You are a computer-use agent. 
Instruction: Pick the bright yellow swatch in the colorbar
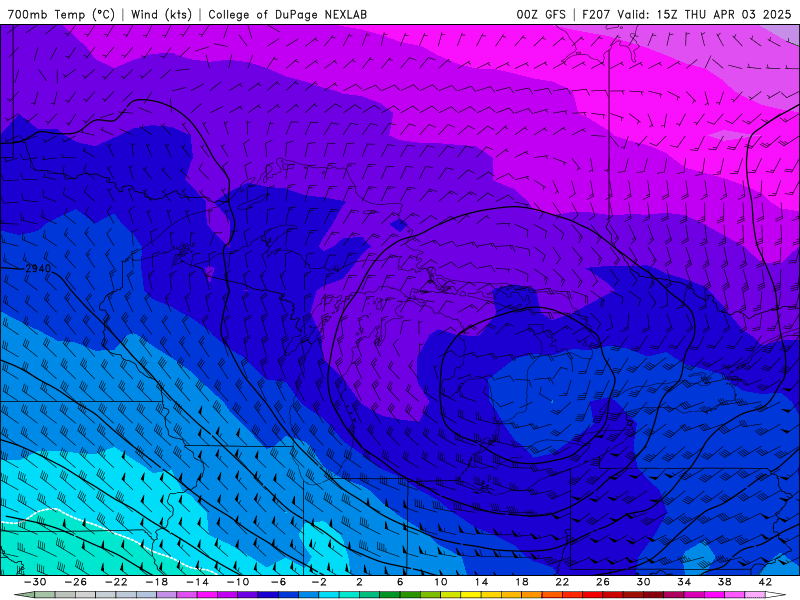(x=470, y=595)
